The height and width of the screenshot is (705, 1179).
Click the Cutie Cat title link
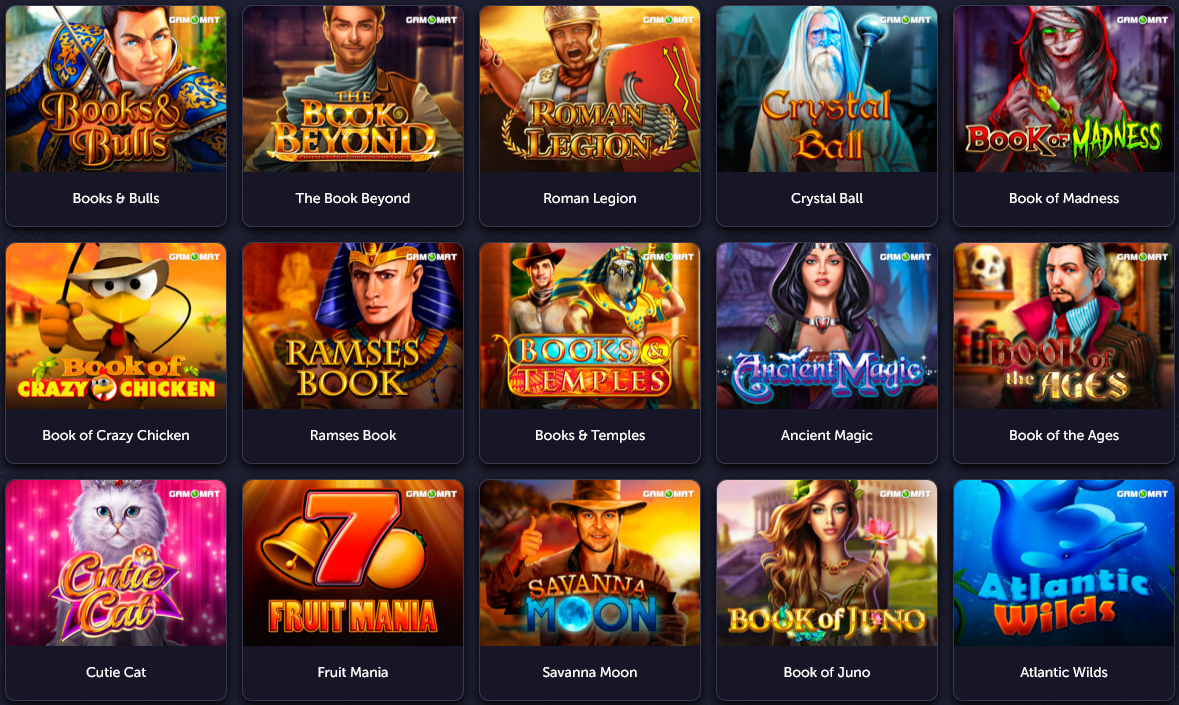click(x=116, y=672)
